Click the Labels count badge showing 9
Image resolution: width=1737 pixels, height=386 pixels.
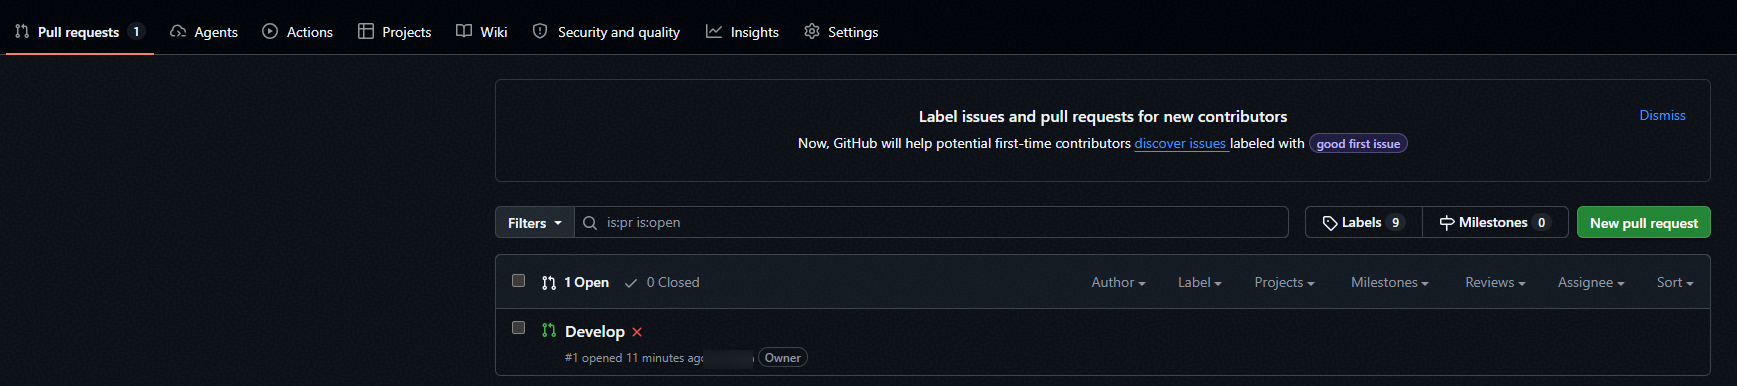click(1395, 223)
